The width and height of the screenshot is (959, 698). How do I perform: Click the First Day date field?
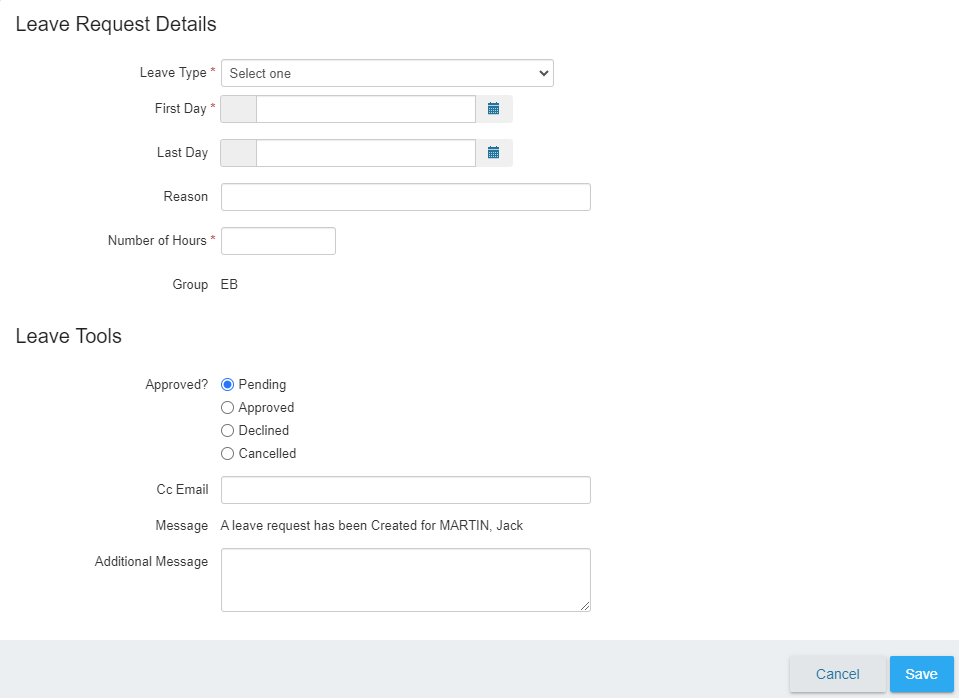366,109
